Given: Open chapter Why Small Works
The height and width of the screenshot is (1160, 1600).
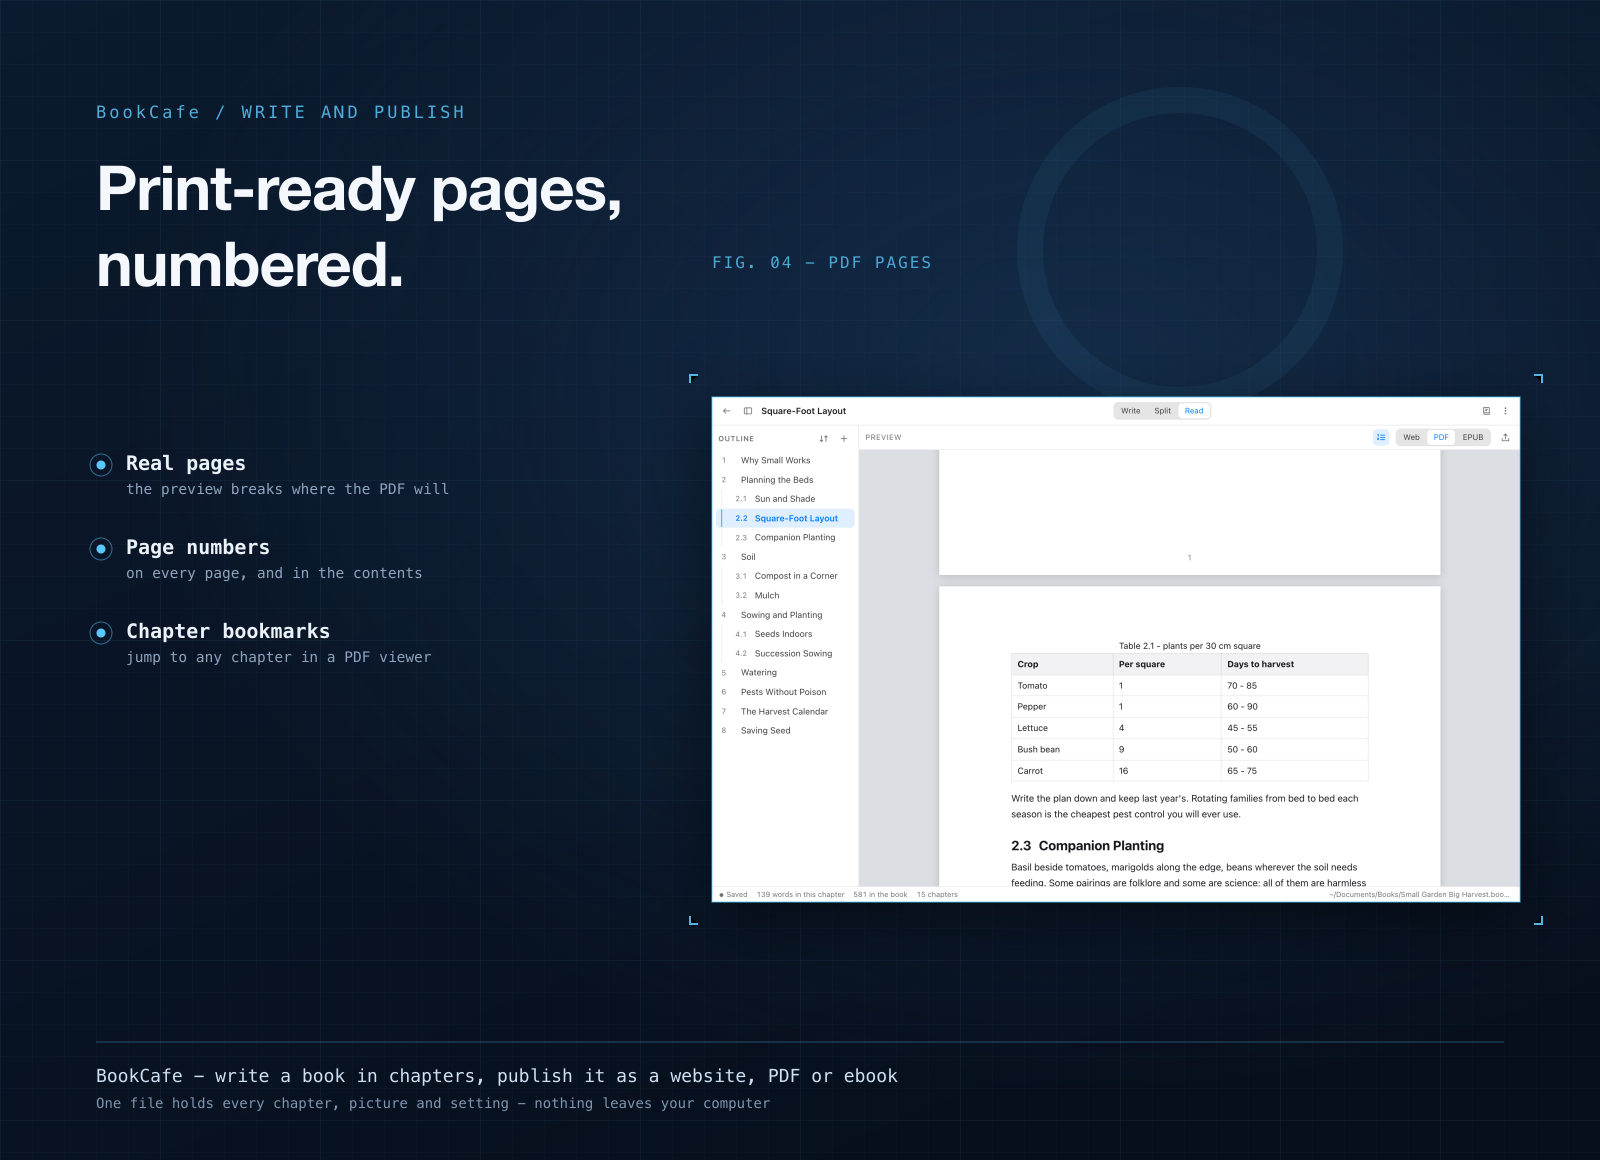Looking at the screenshot, I should tap(786, 460).
